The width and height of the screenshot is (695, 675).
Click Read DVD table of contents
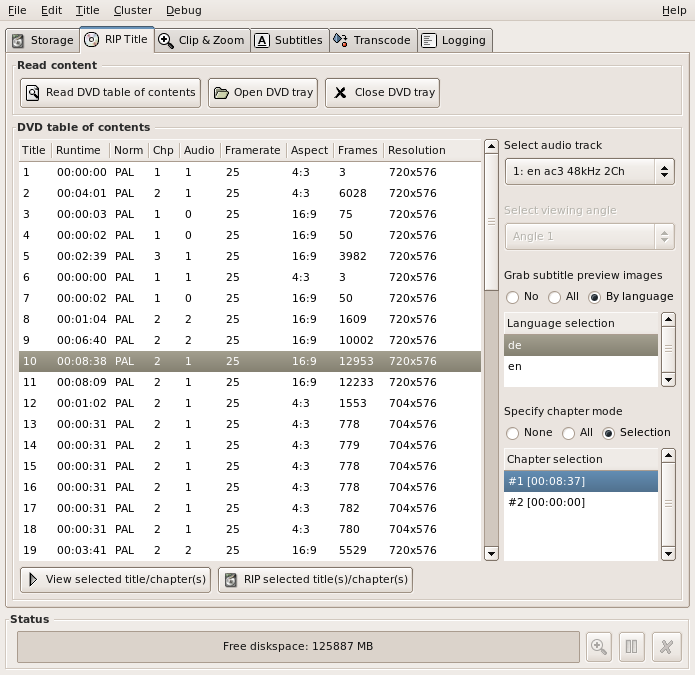[110, 93]
